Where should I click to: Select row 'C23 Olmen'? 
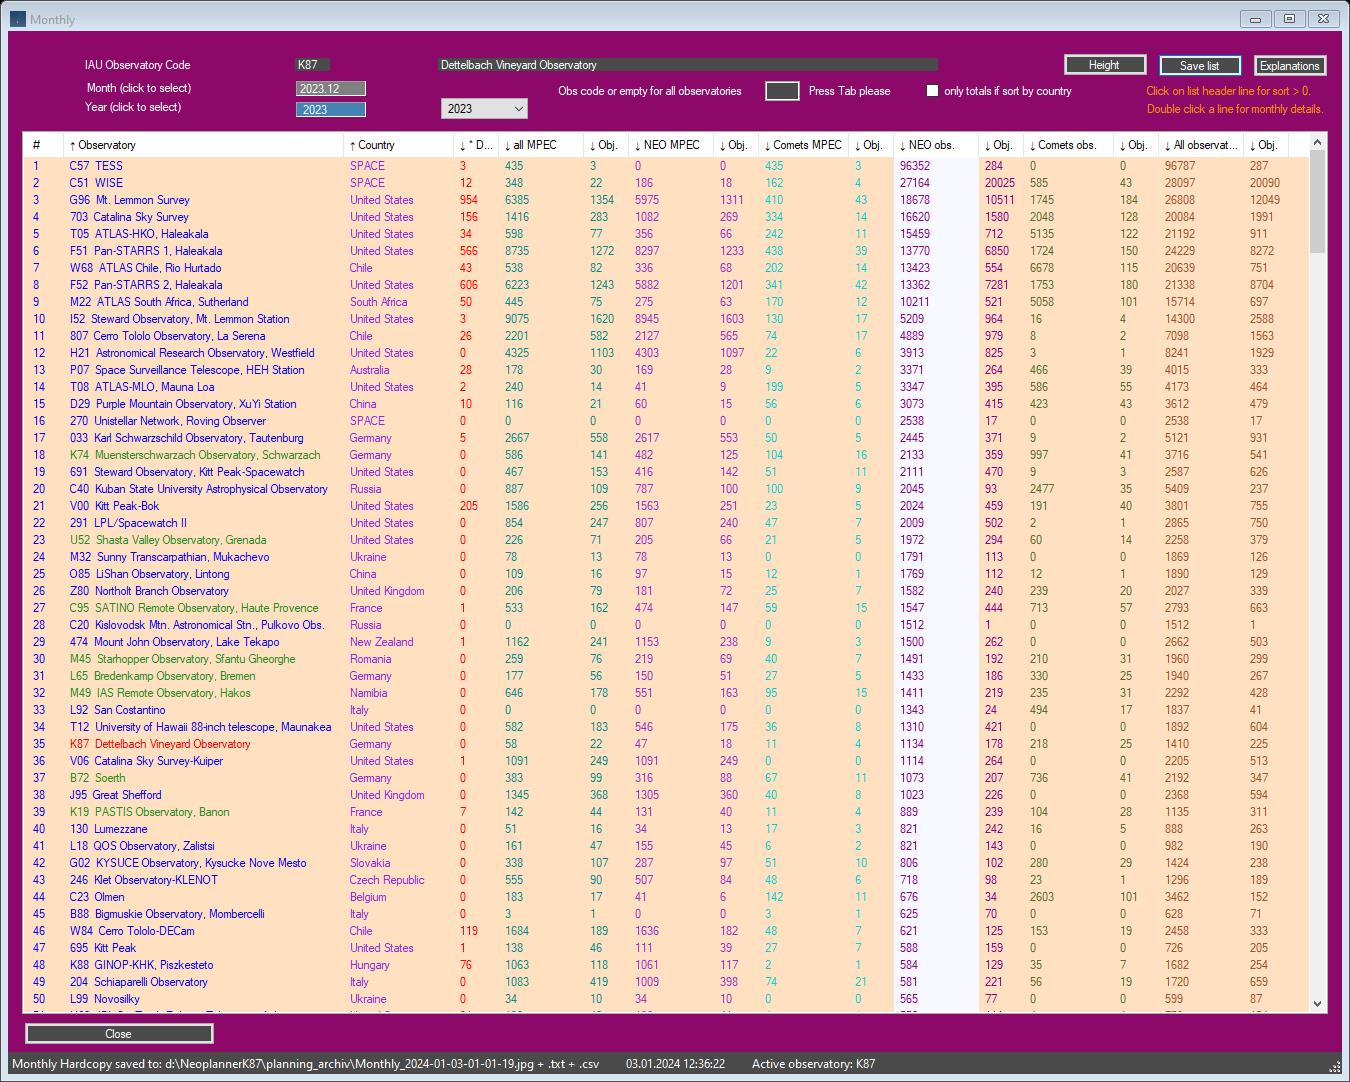665,897
